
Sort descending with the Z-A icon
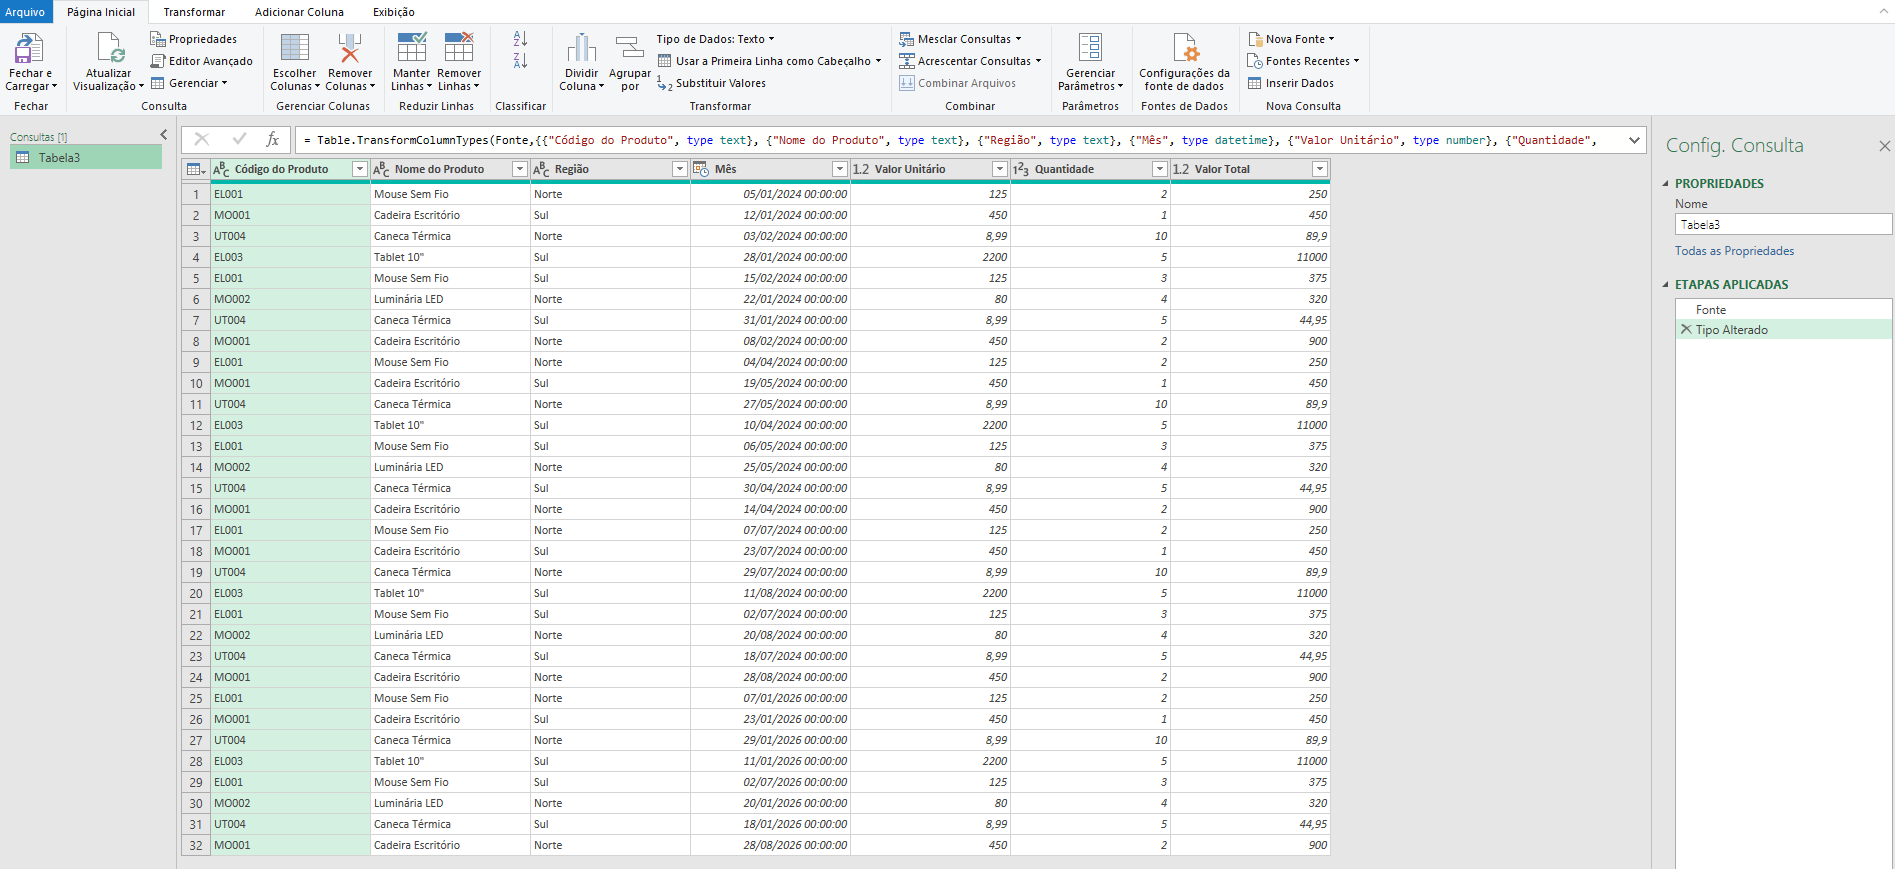pos(520,61)
